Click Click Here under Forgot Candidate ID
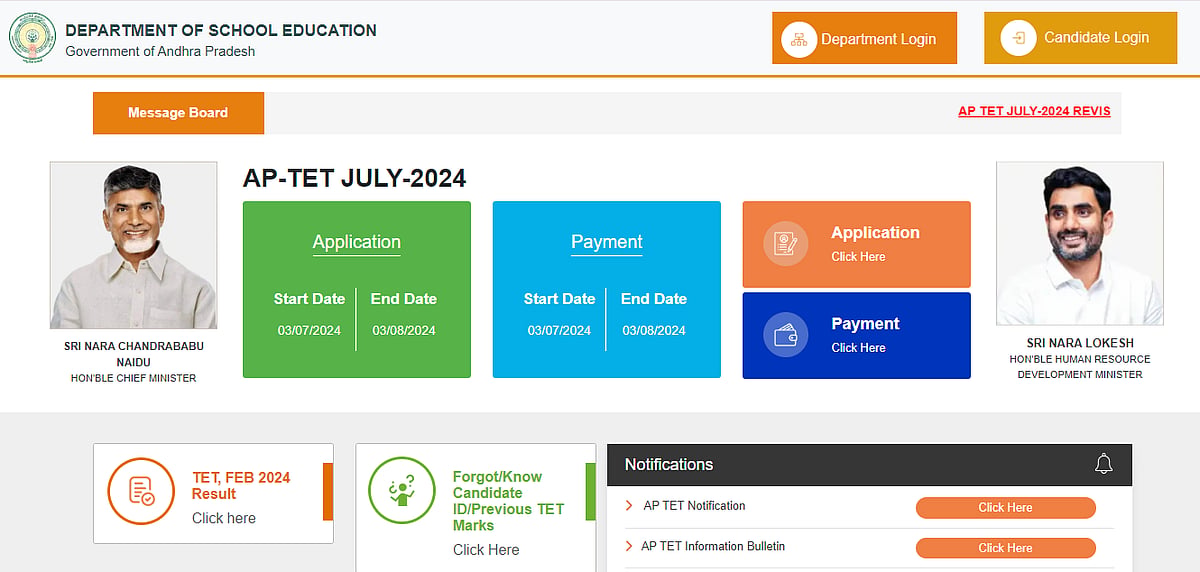 pos(486,549)
